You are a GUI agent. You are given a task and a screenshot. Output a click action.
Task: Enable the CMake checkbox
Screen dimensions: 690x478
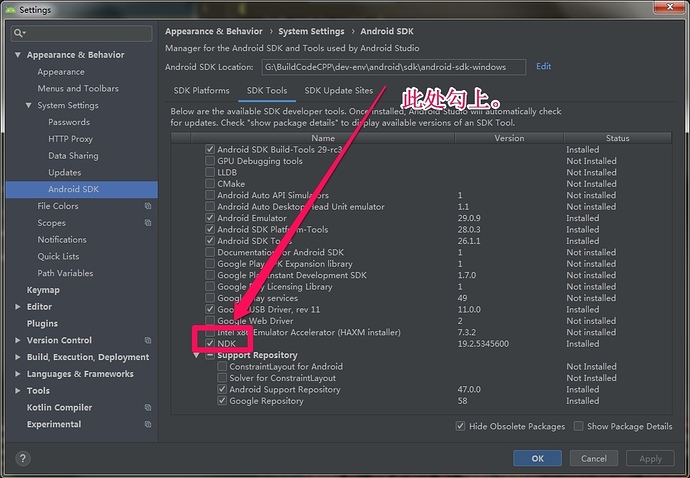(210, 184)
